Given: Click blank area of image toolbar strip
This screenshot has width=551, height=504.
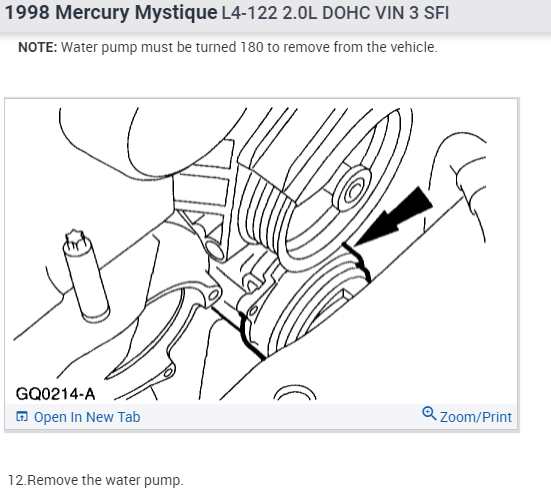Looking at the screenshot, I should [x=281, y=417].
